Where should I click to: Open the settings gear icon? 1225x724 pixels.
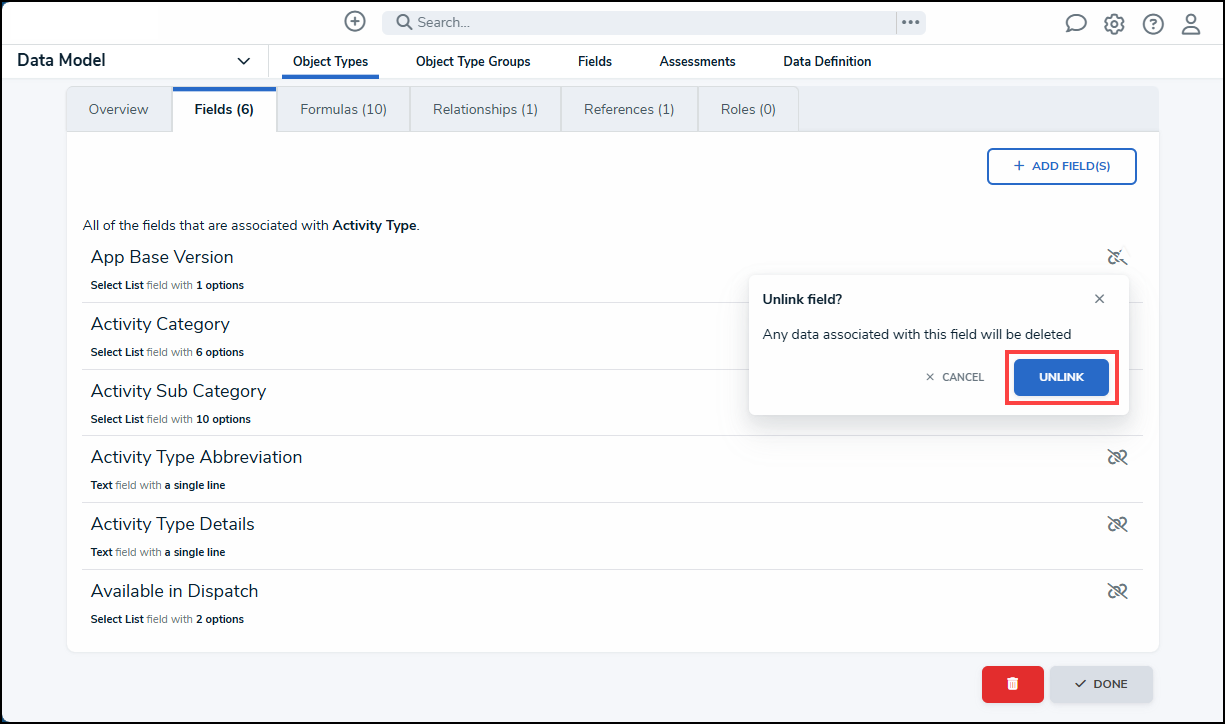tap(1114, 24)
